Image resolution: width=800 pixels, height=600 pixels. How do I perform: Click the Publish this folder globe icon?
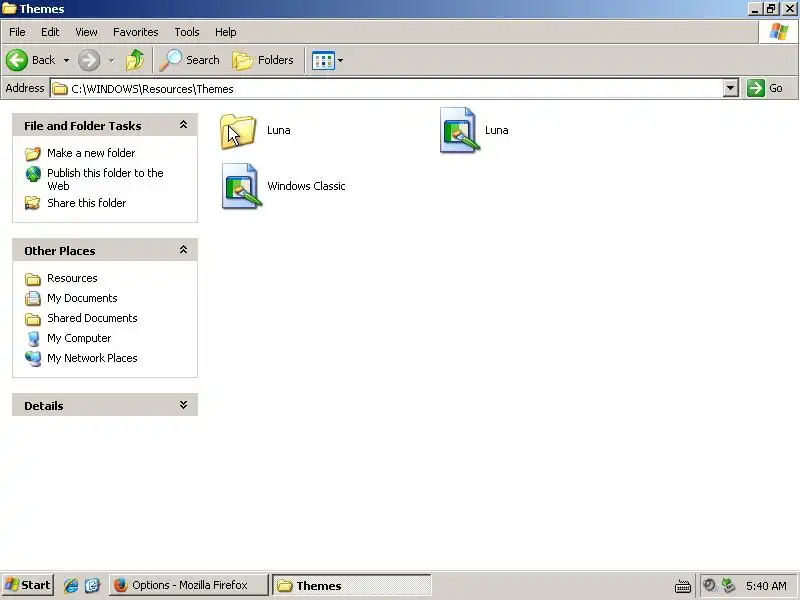[33, 174]
